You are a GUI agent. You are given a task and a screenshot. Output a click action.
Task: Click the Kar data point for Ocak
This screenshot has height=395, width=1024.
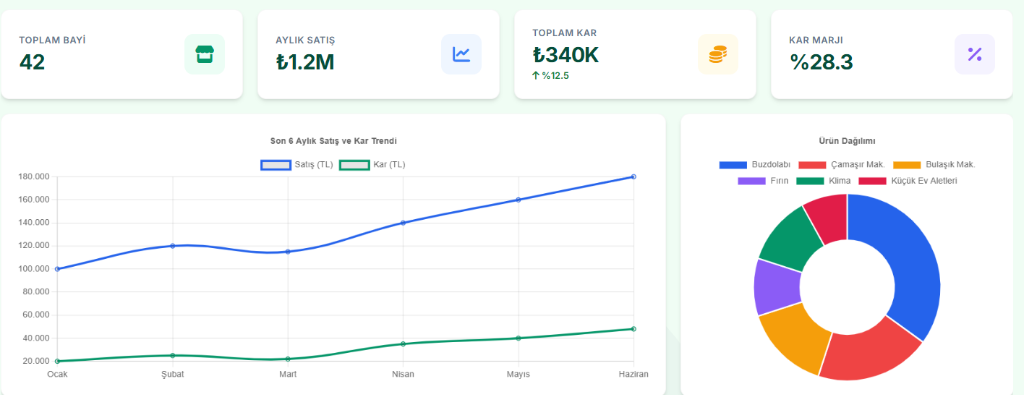(x=57, y=361)
